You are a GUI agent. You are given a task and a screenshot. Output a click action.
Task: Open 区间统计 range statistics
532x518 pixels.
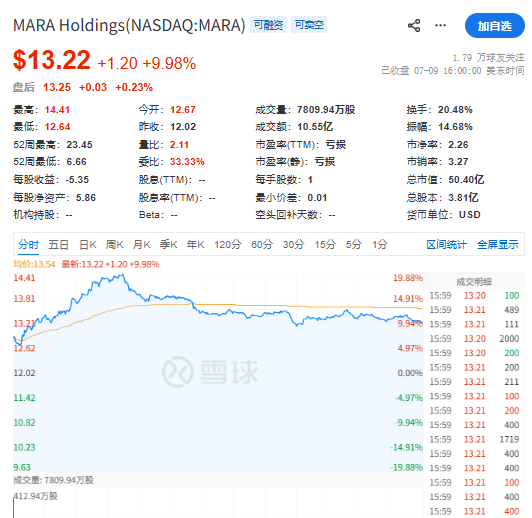click(446, 245)
